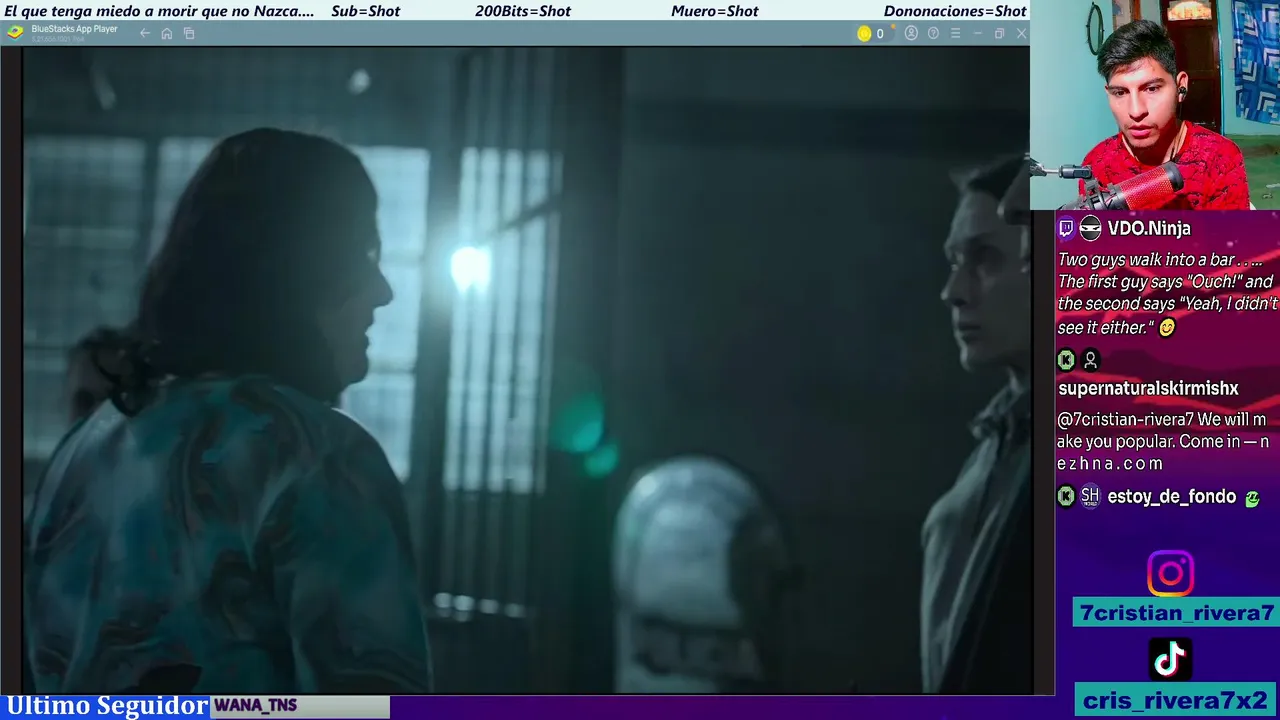Click the SH badge beside estoy_de_fondo
Screen dimensions: 1280x720
[1090, 496]
